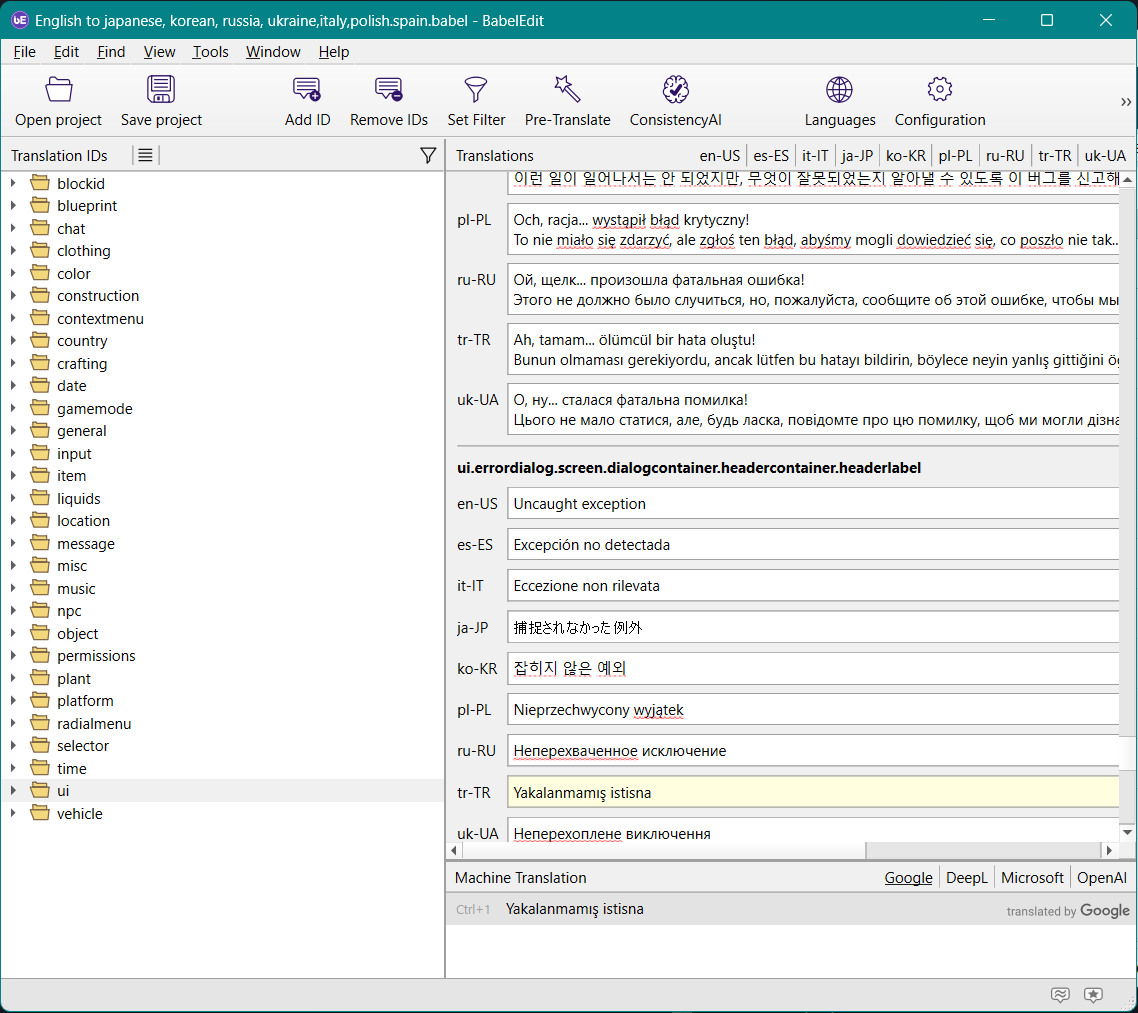Click the Save project floppy disk icon
Image resolution: width=1138 pixels, height=1013 pixels.
click(x=161, y=91)
